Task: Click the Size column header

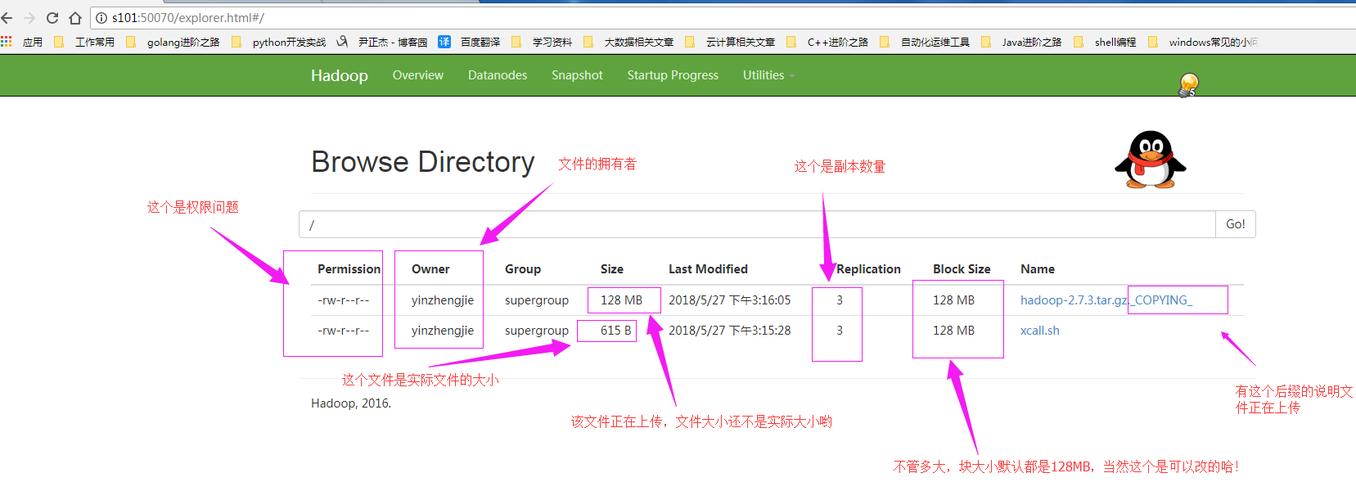Action: point(612,269)
